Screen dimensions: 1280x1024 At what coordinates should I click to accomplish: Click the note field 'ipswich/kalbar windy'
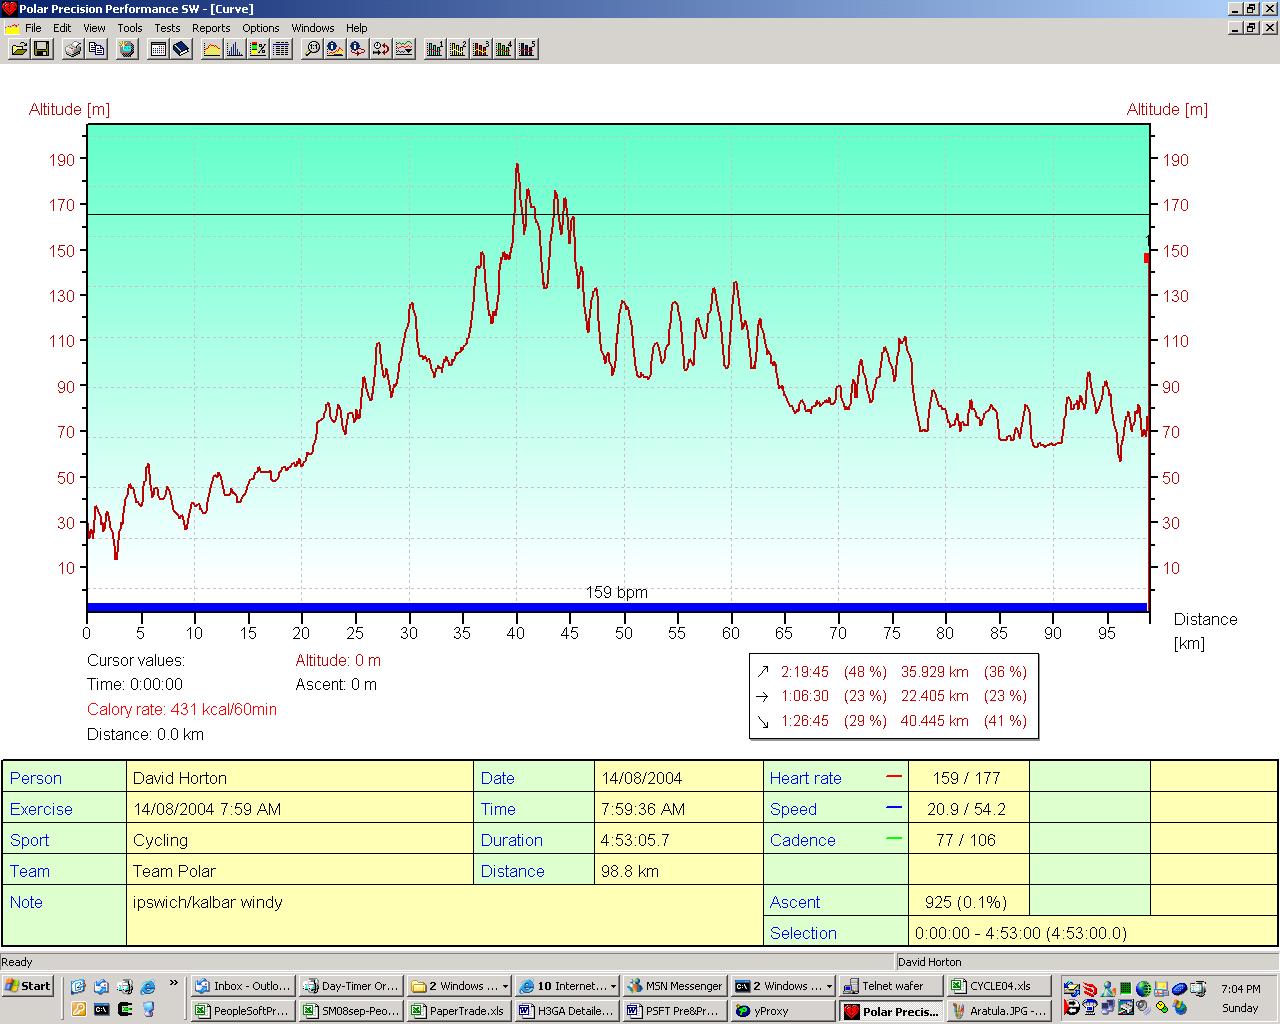click(208, 902)
